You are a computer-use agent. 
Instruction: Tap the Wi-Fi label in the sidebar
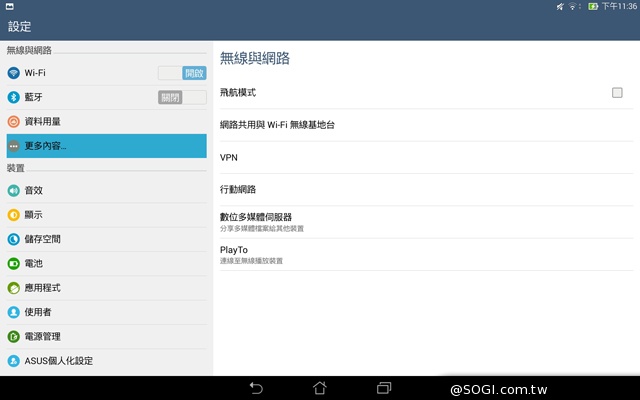[x=35, y=73]
